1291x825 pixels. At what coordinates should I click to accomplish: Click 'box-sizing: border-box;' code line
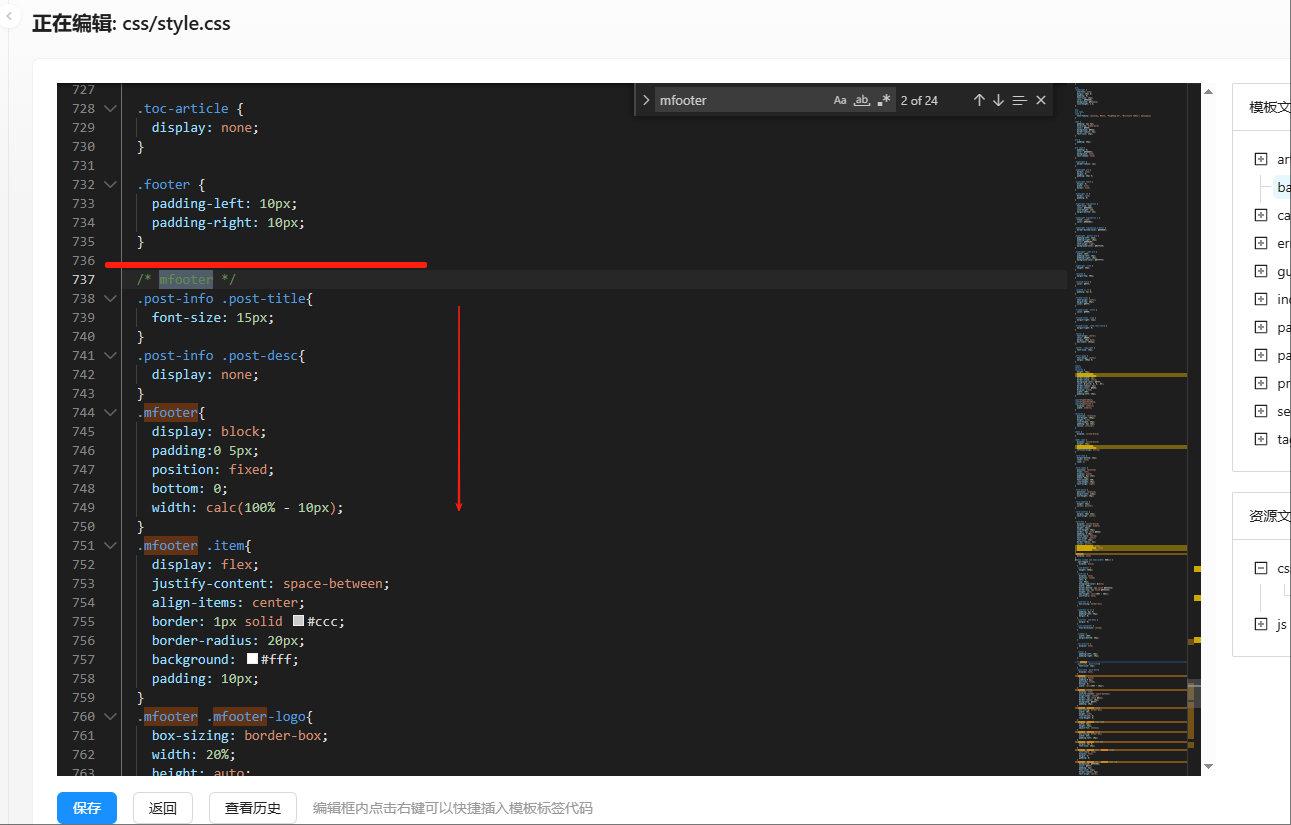pyautogui.click(x=240, y=735)
